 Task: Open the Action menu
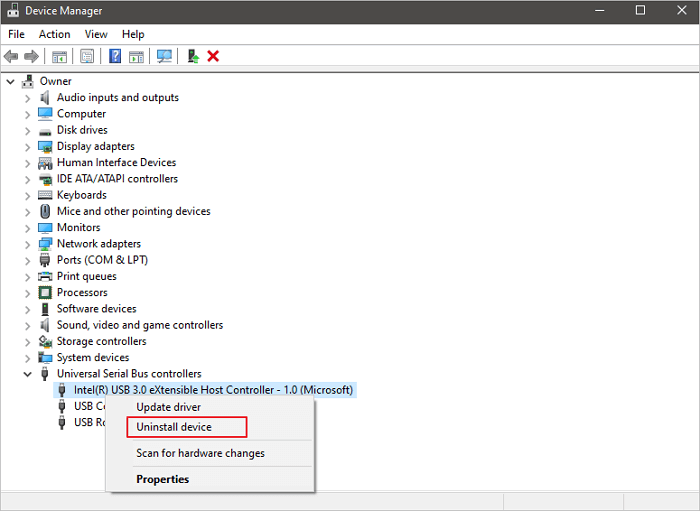pos(54,34)
